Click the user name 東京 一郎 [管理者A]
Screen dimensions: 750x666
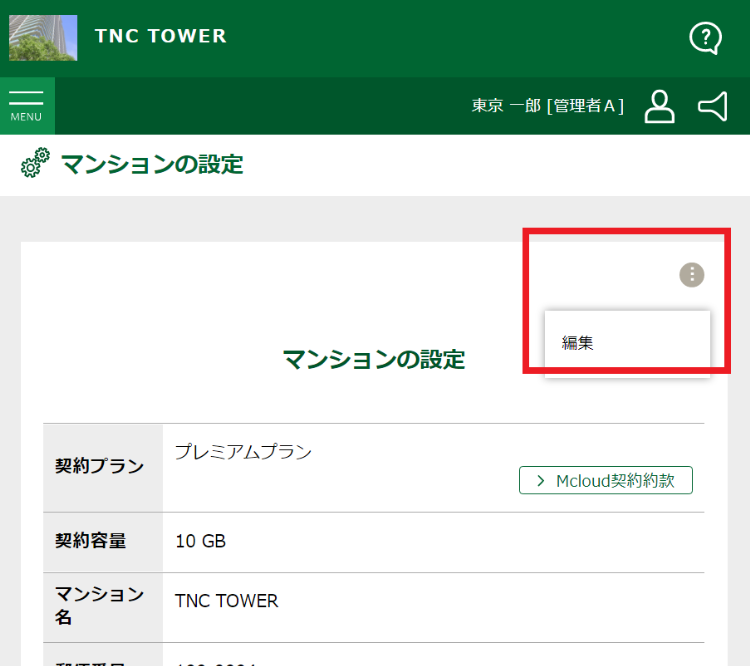point(547,106)
